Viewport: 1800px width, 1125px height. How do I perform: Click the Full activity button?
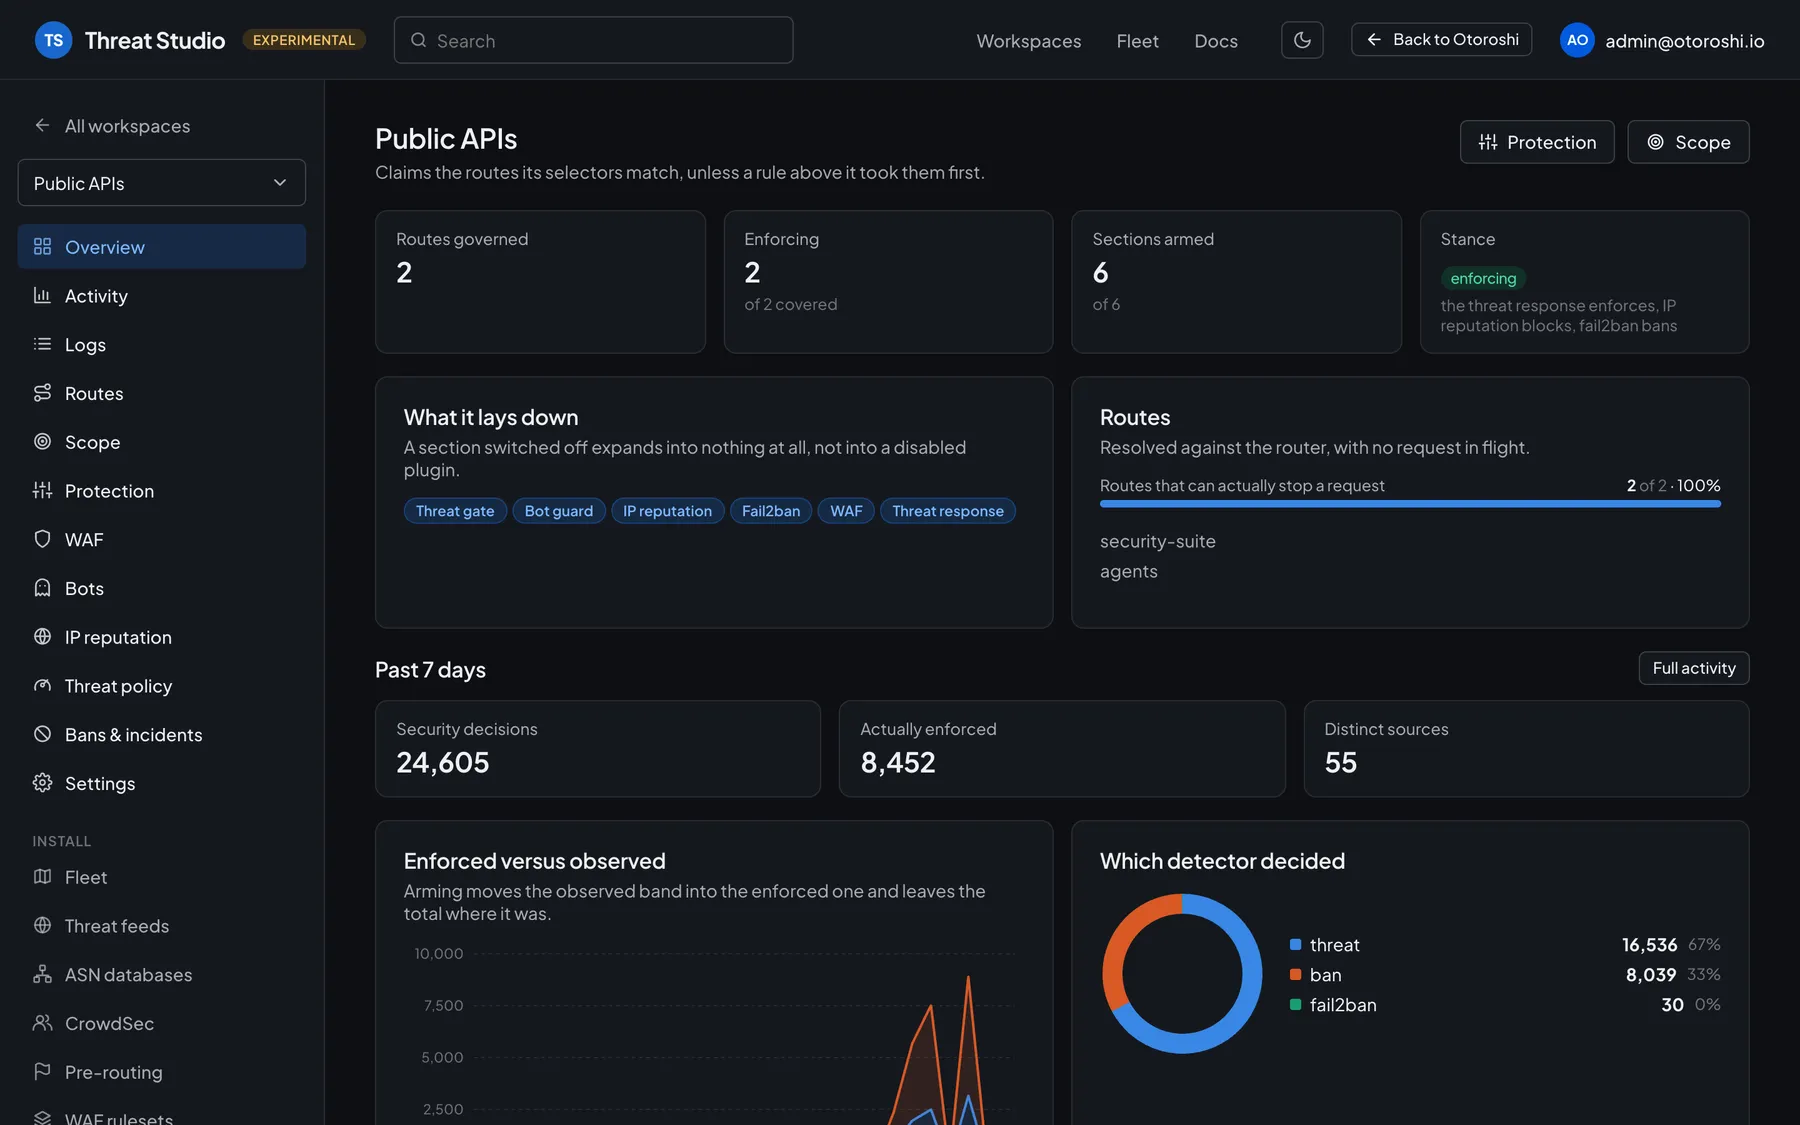click(x=1694, y=668)
